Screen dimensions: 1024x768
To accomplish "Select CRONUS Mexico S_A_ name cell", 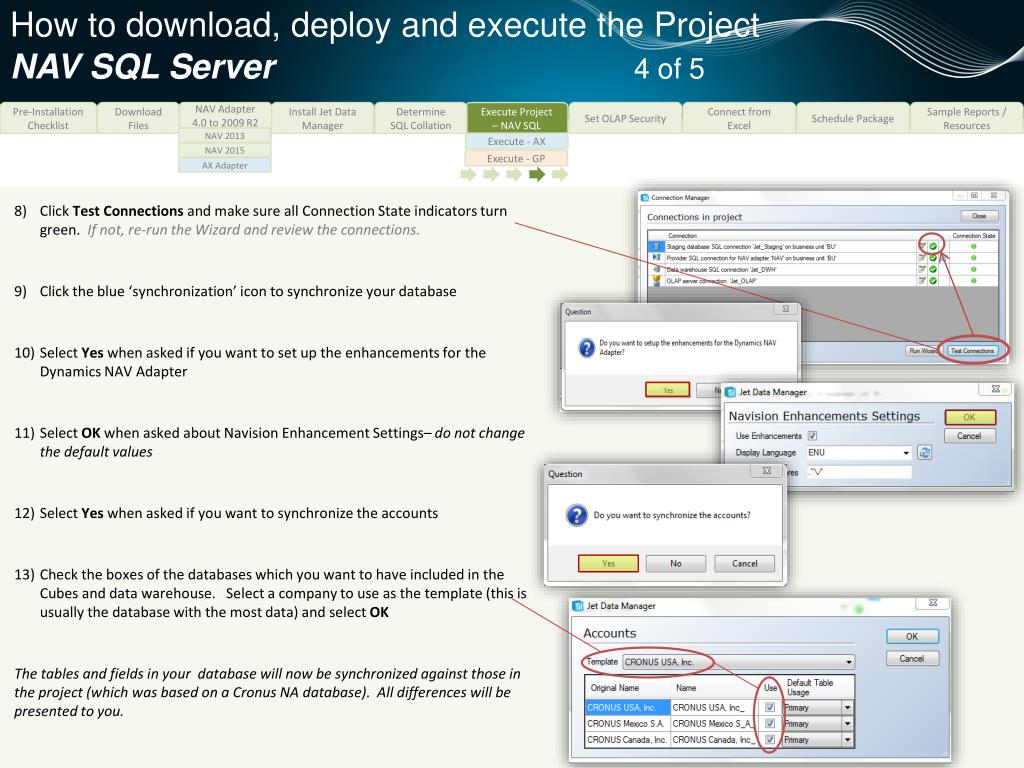I will 713,724.
